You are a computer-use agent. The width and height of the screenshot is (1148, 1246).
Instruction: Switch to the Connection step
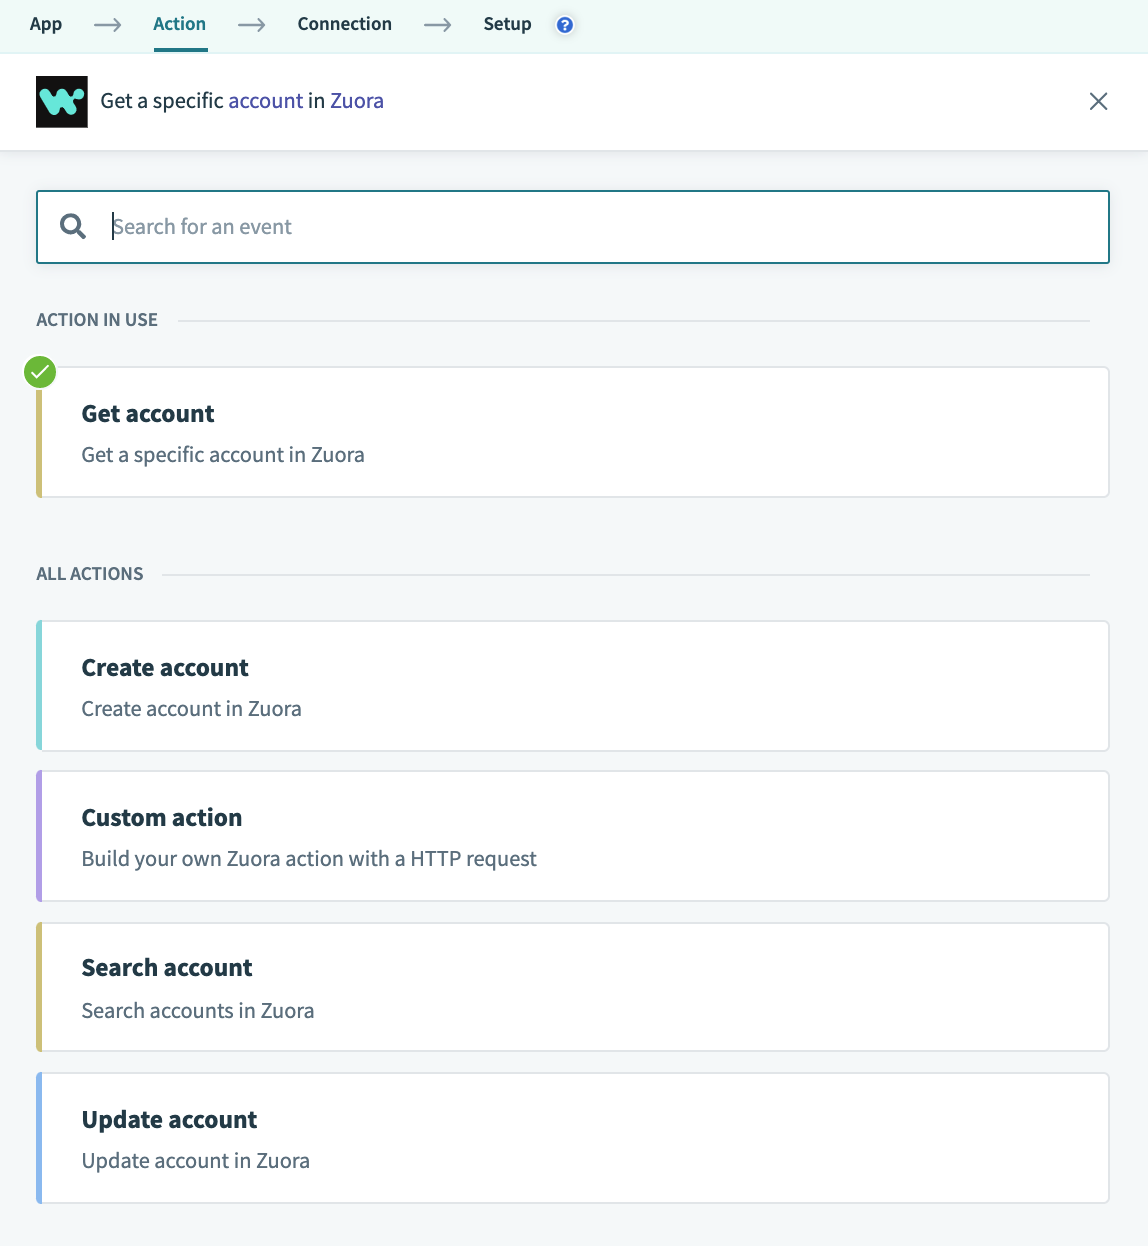pos(344,23)
